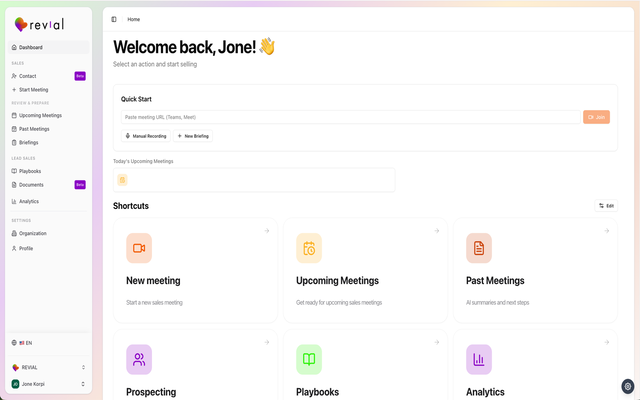Open Past Meetings in the sidebar
640x400 pixels.
pos(48,129)
